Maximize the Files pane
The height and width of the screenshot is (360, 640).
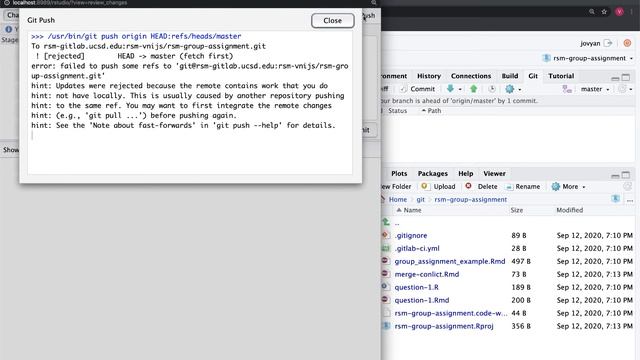point(626,175)
